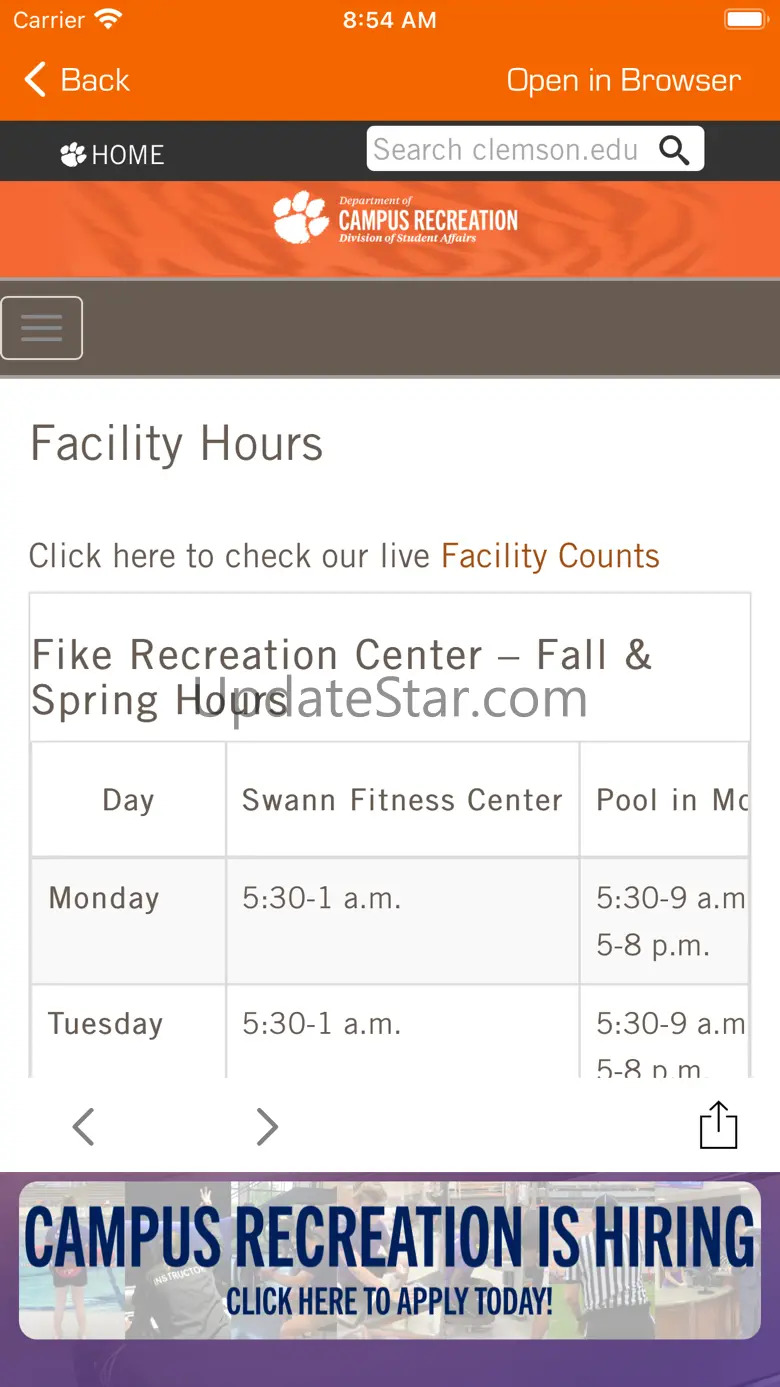Tap the Back text label

95,80
